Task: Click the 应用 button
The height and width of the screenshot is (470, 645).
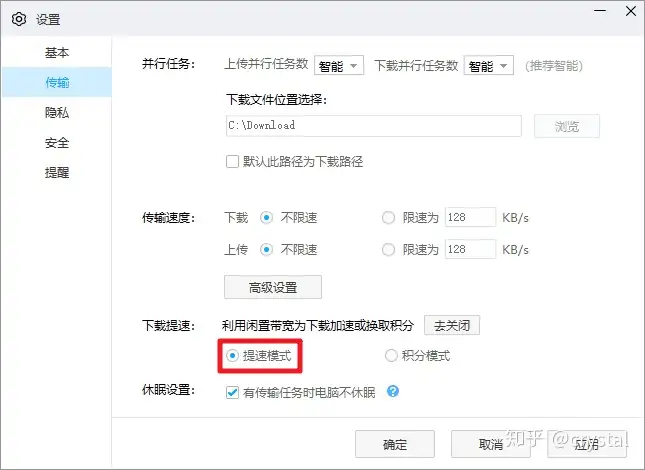Action: click(x=587, y=444)
